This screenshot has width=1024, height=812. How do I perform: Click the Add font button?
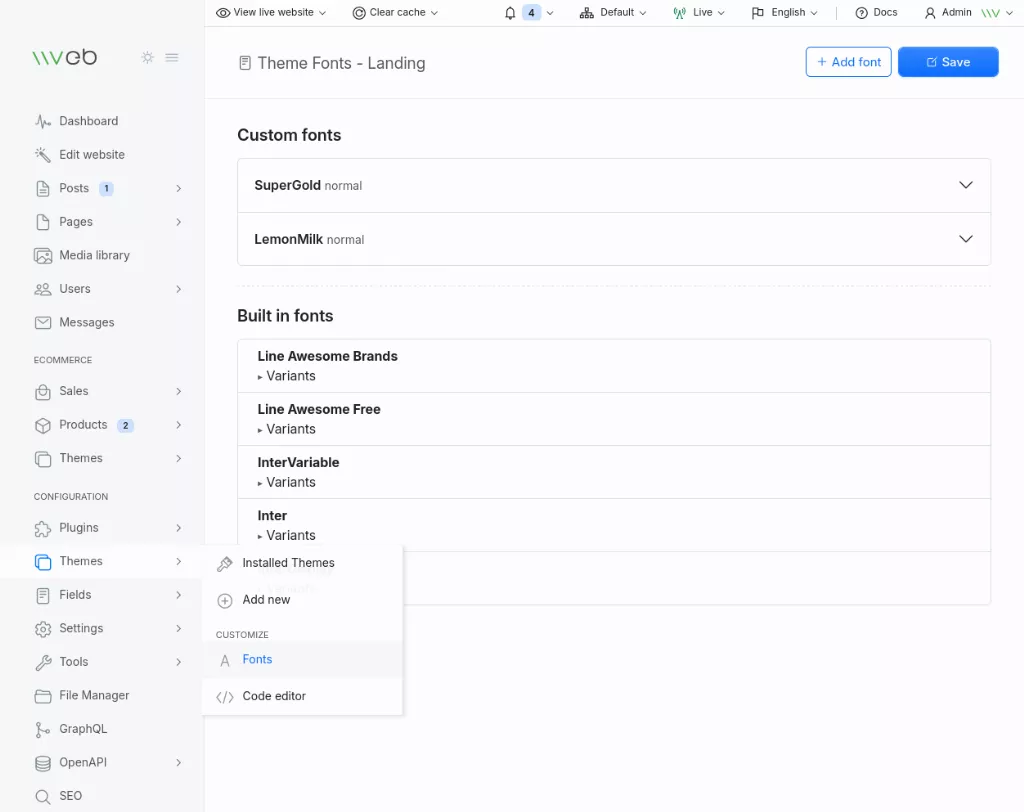point(848,62)
